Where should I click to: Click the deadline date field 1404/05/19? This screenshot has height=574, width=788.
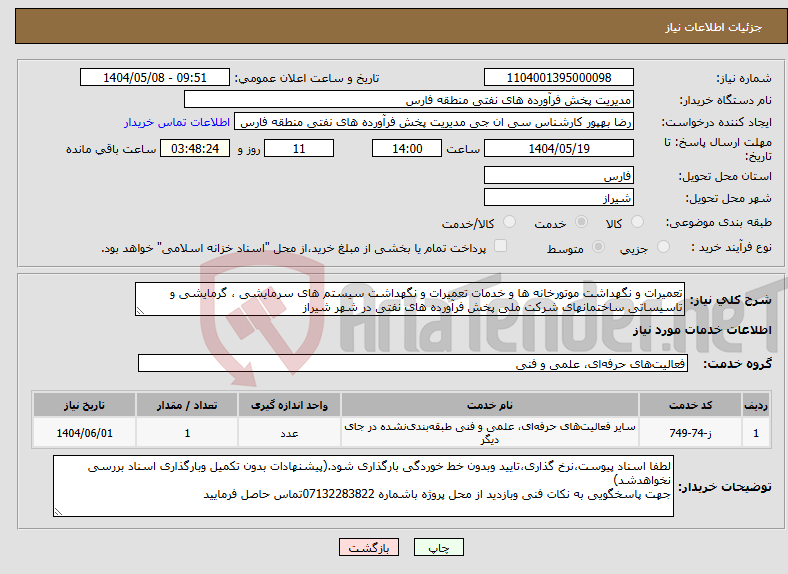click(x=558, y=148)
